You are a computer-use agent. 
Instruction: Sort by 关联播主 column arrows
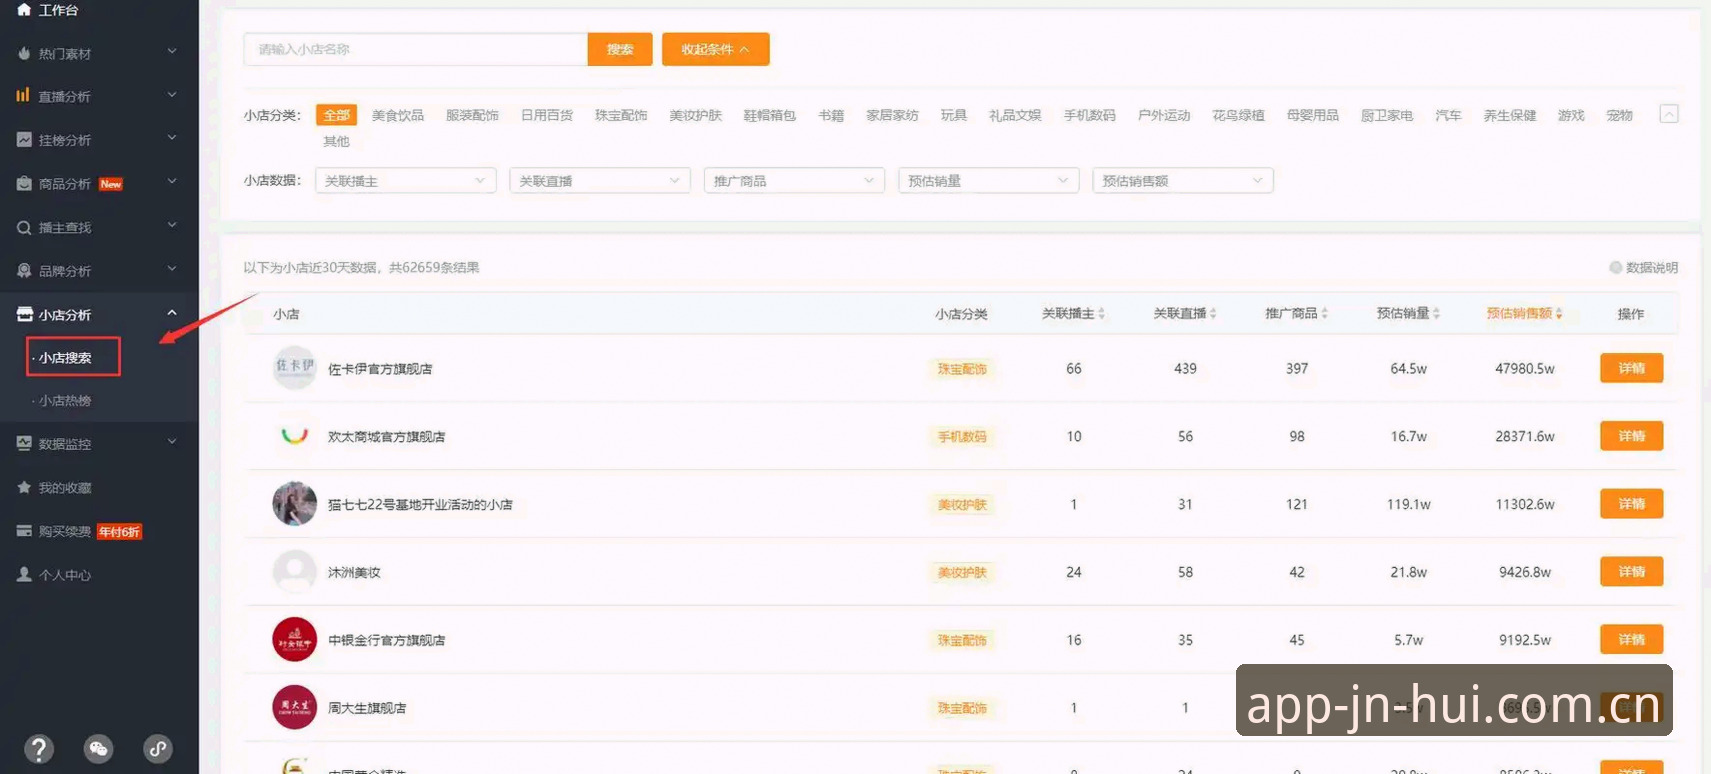(1101, 314)
